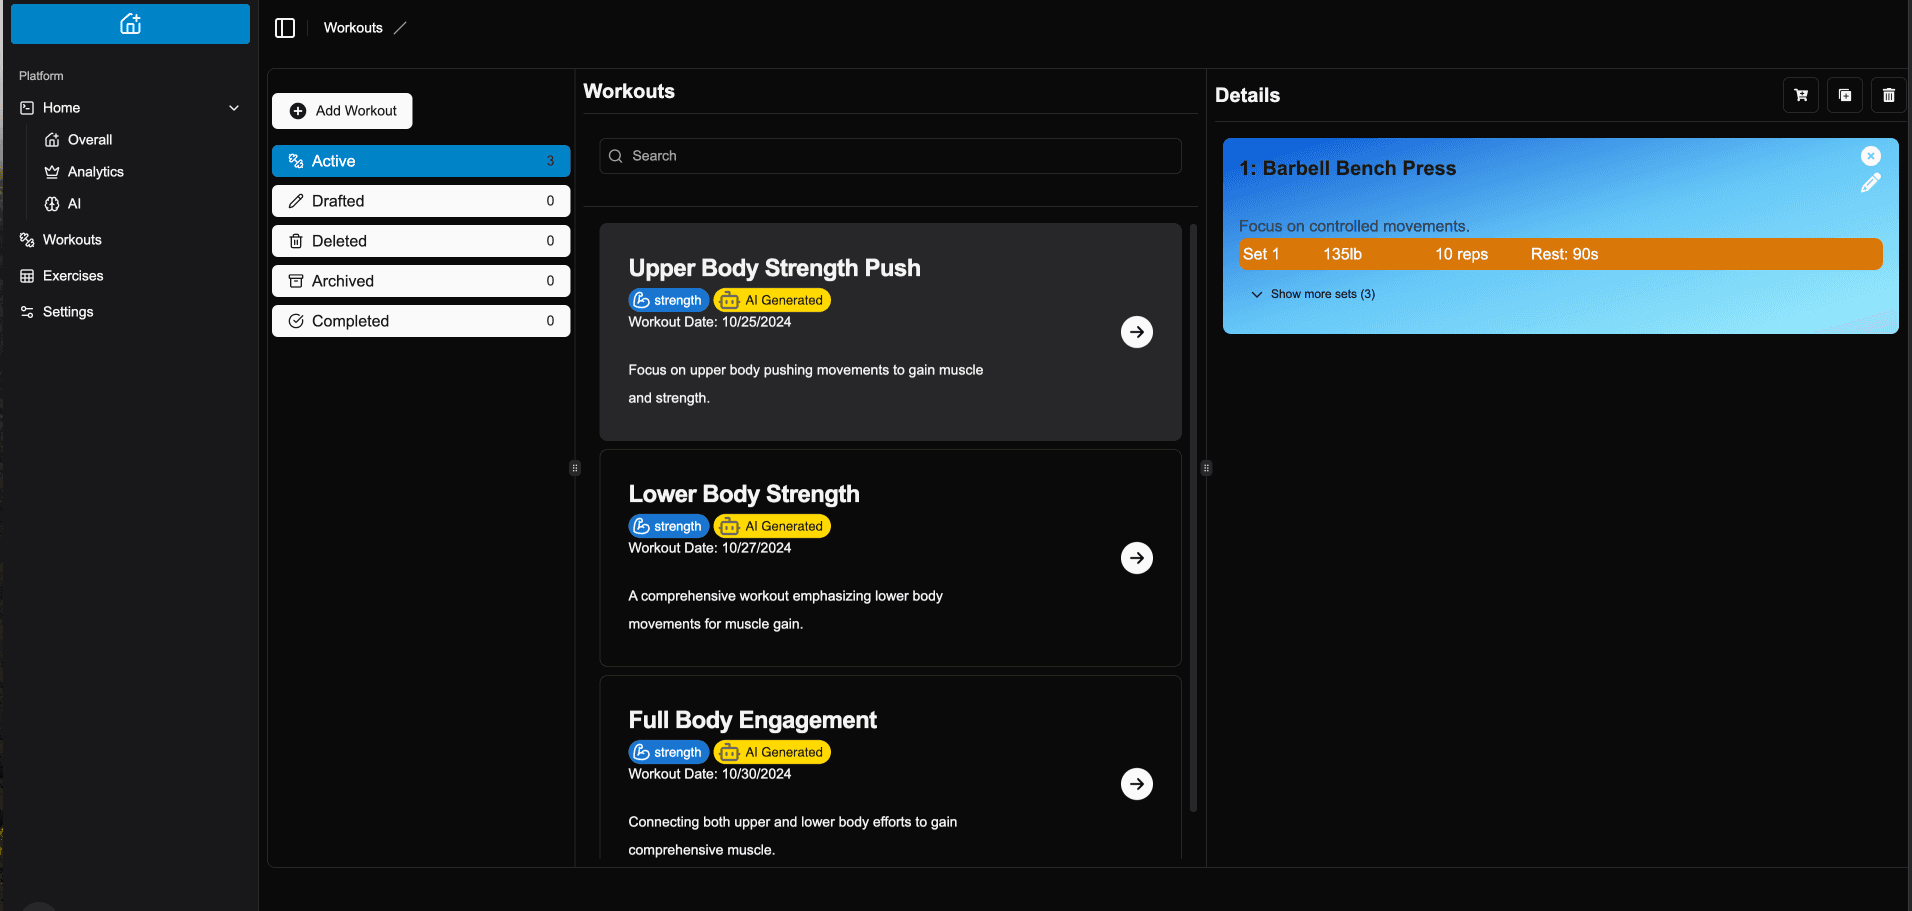Collapse the Home section chevron
1912x911 pixels.
234,108
